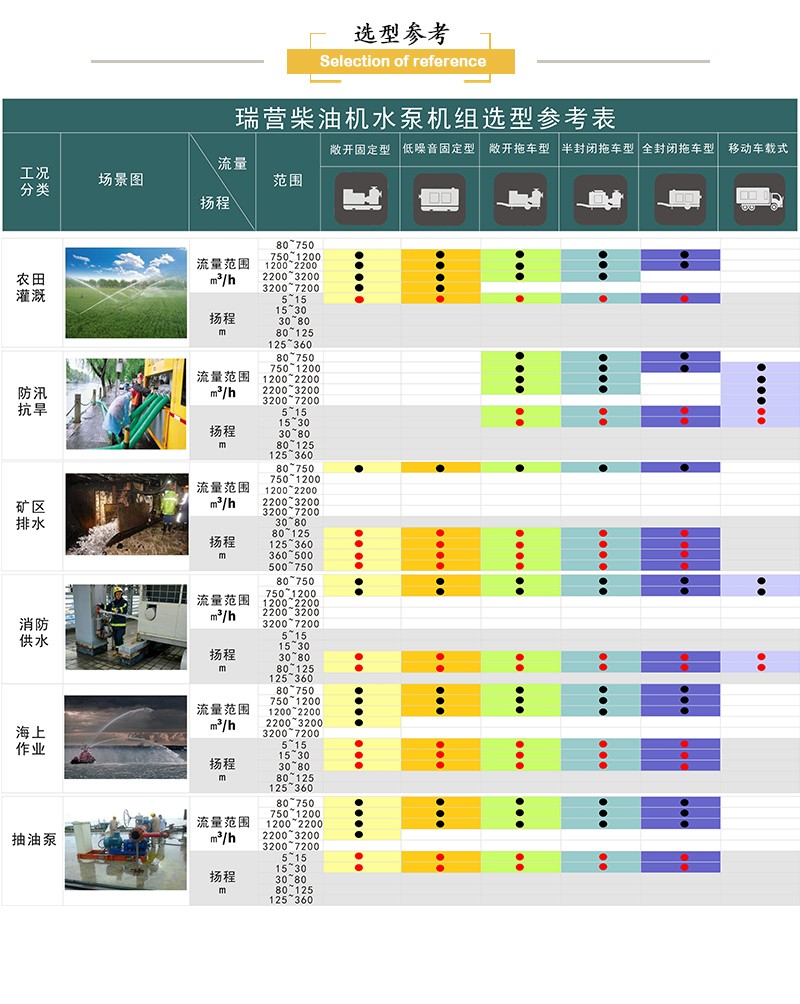Click the 敞开拖车型 open trailer icon
This screenshot has width=800, height=1004.
(520, 198)
